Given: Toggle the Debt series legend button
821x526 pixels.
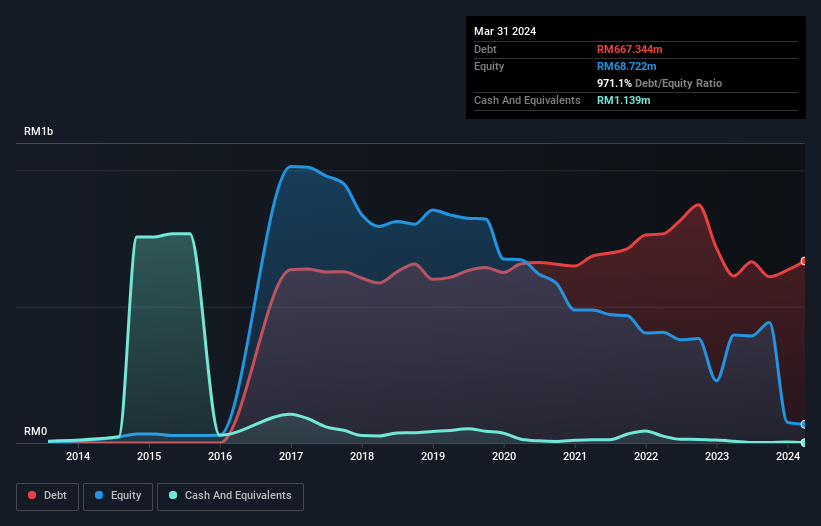Looking at the screenshot, I should coord(47,496).
